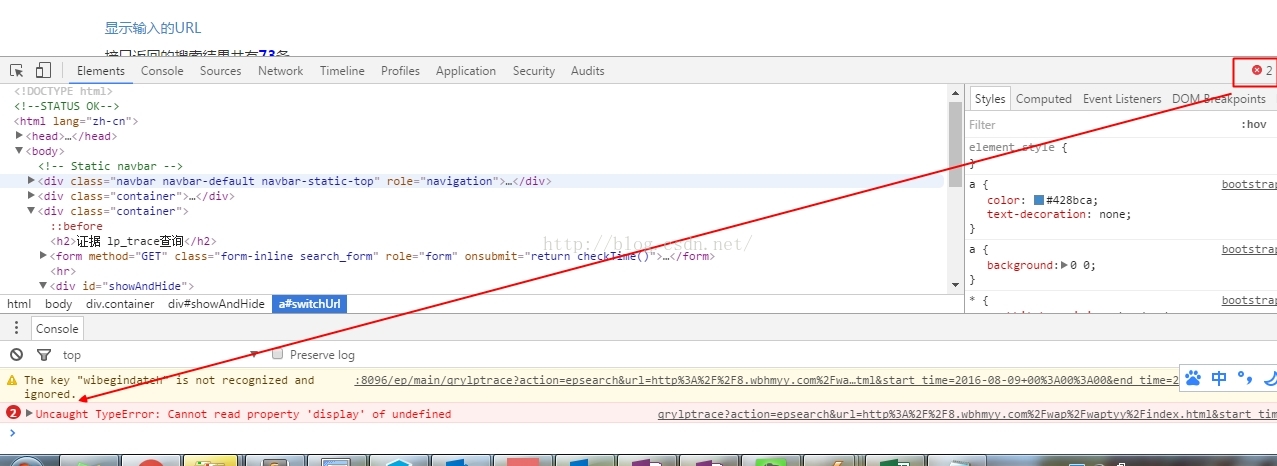Enable the Preserve log checkbox
Image resolution: width=1277 pixels, height=466 pixels.
coord(278,355)
